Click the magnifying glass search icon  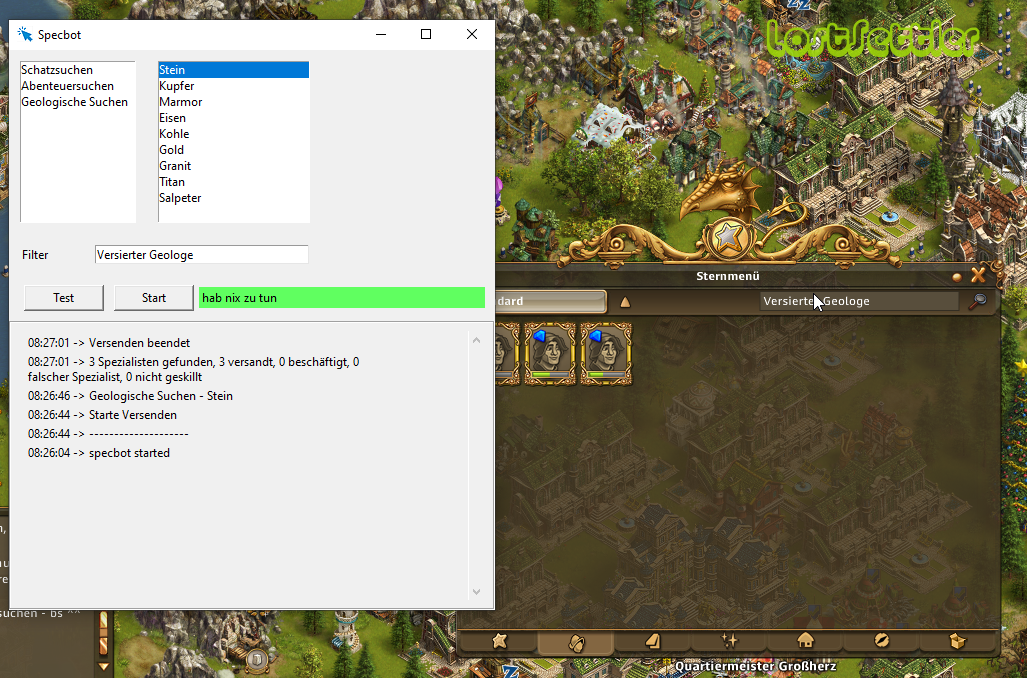977,301
